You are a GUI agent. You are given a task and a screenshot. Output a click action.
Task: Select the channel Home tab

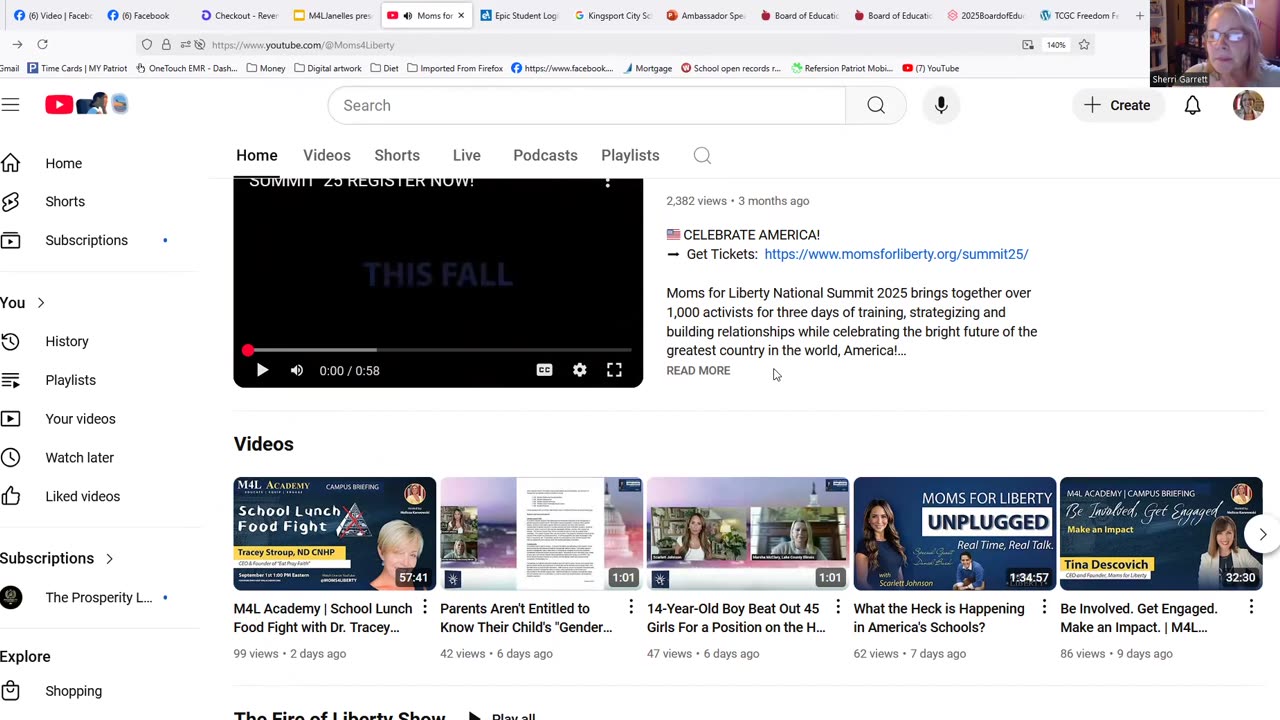coord(257,155)
